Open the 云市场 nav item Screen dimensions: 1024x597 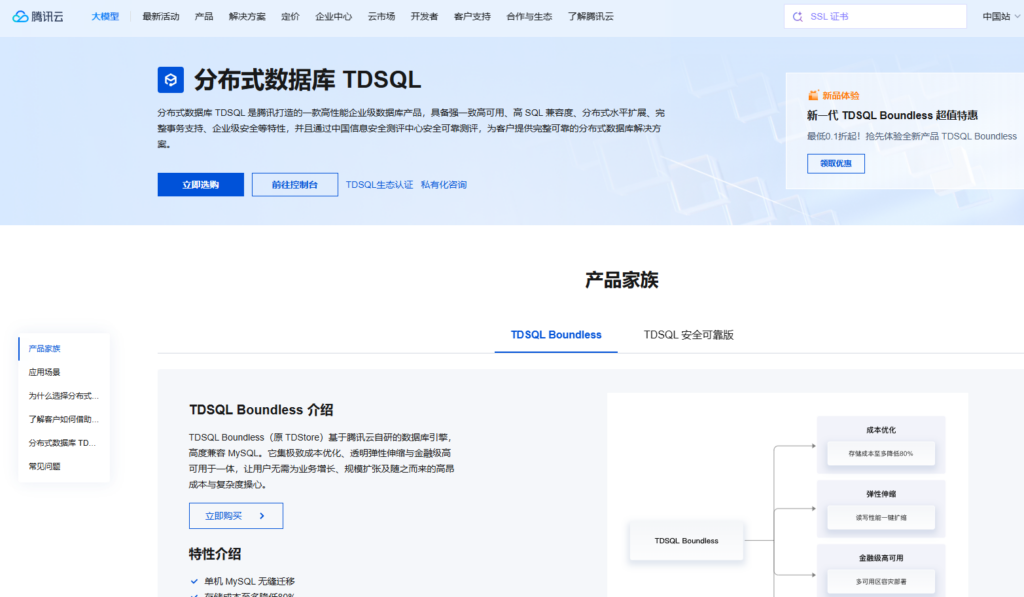[x=381, y=16]
